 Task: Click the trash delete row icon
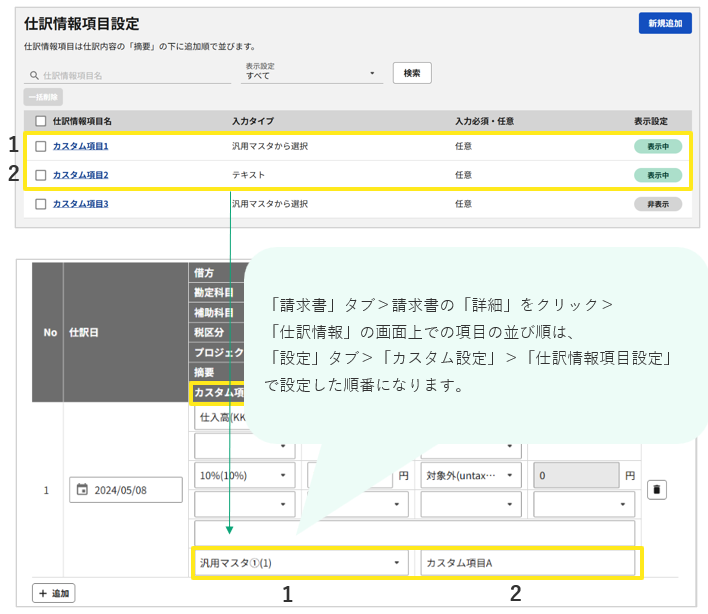657,490
